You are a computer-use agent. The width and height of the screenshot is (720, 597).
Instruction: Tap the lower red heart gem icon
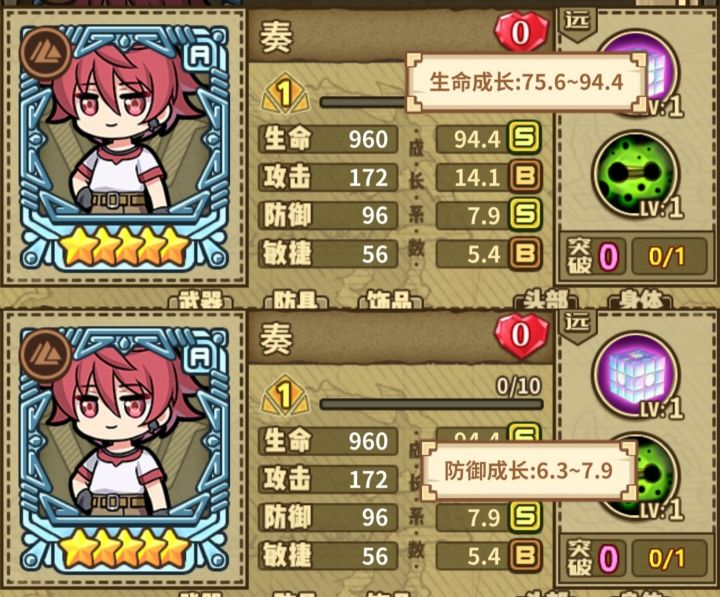[x=521, y=334]
